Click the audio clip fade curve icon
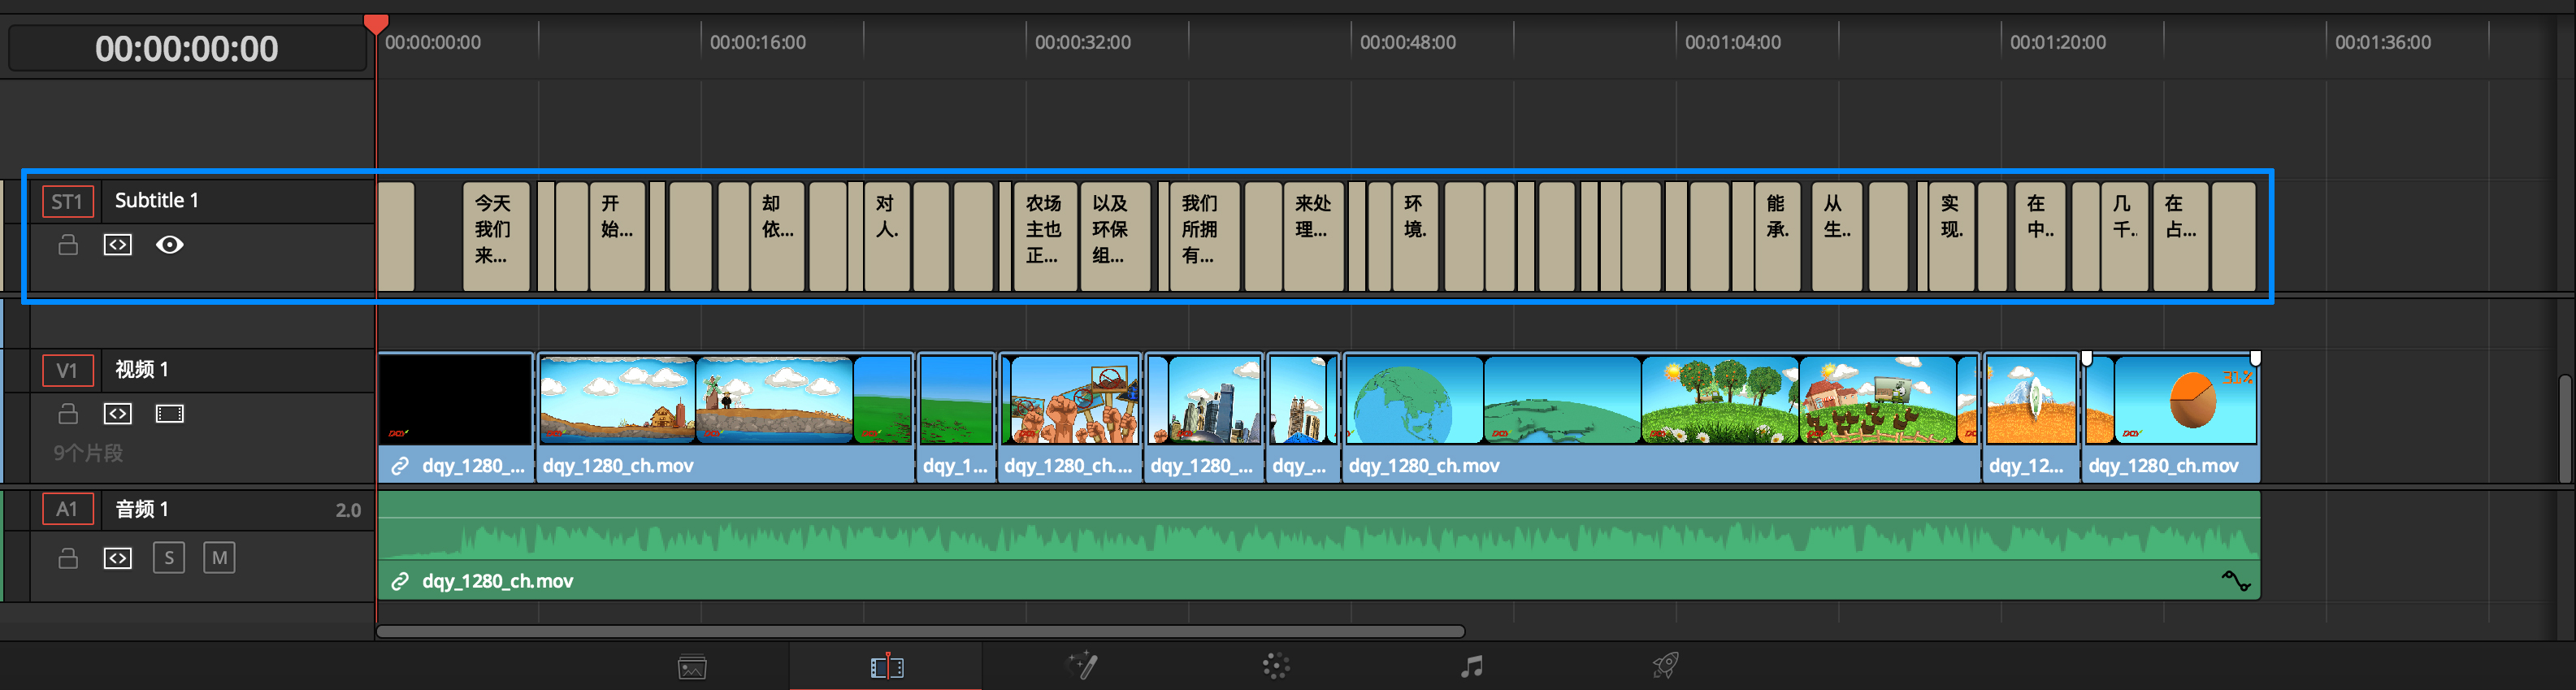2576x690 pixels. [2236, 580]
